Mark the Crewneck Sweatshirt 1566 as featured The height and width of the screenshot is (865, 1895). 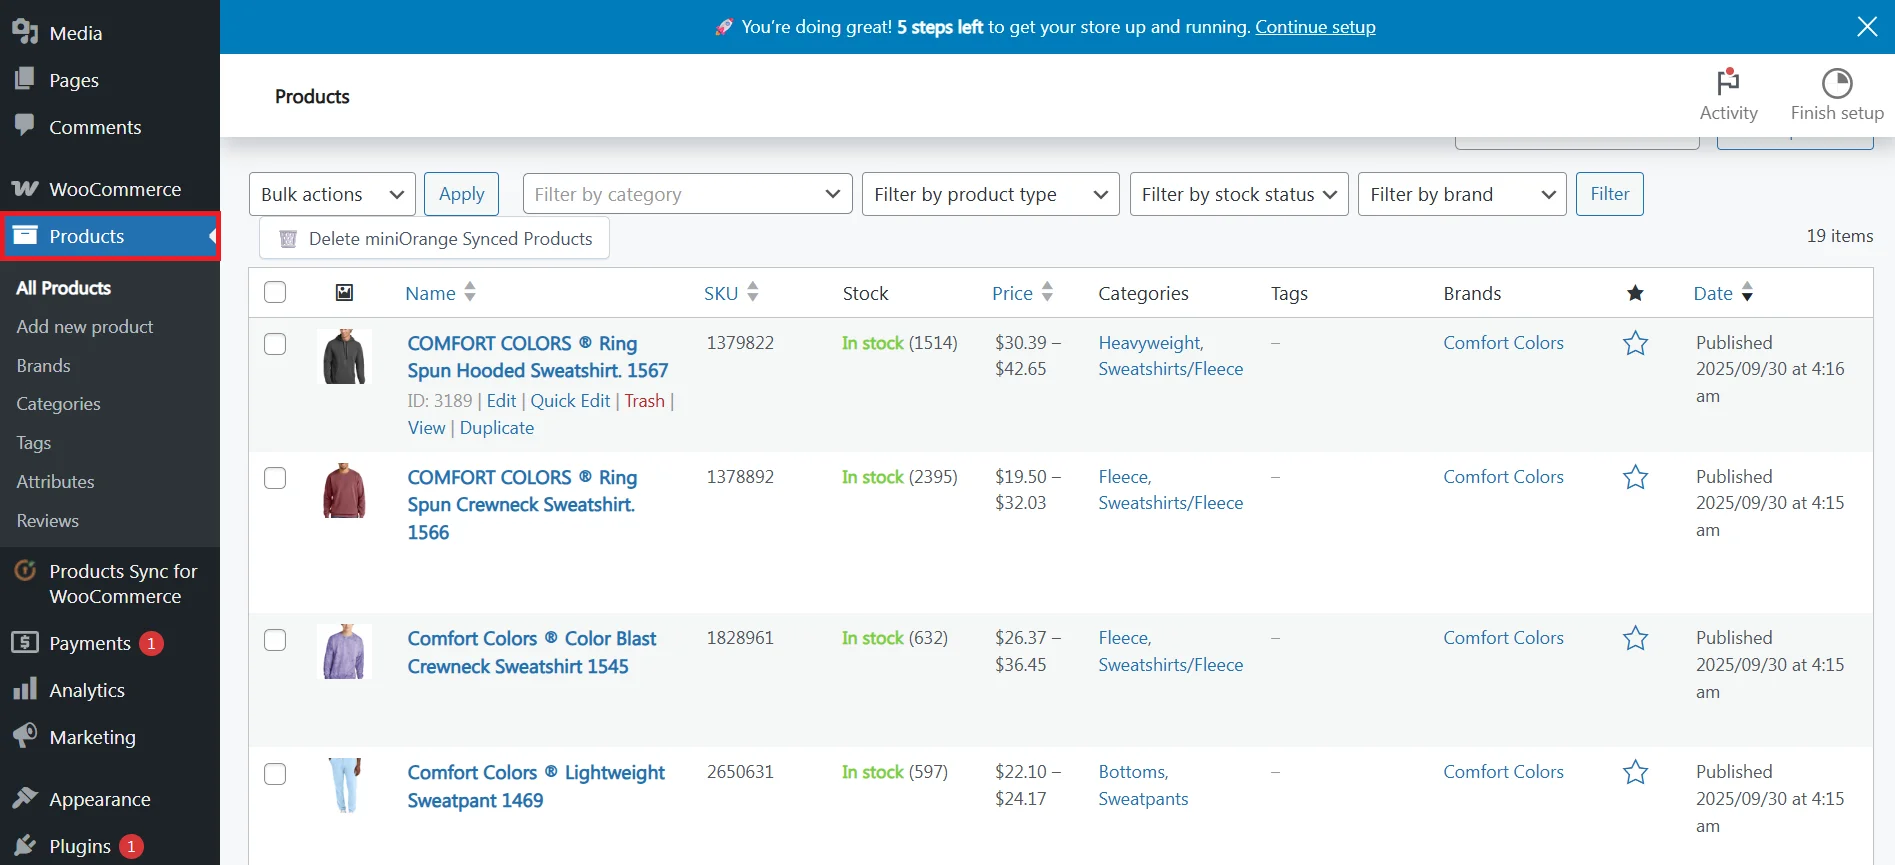coord(1635,478)
